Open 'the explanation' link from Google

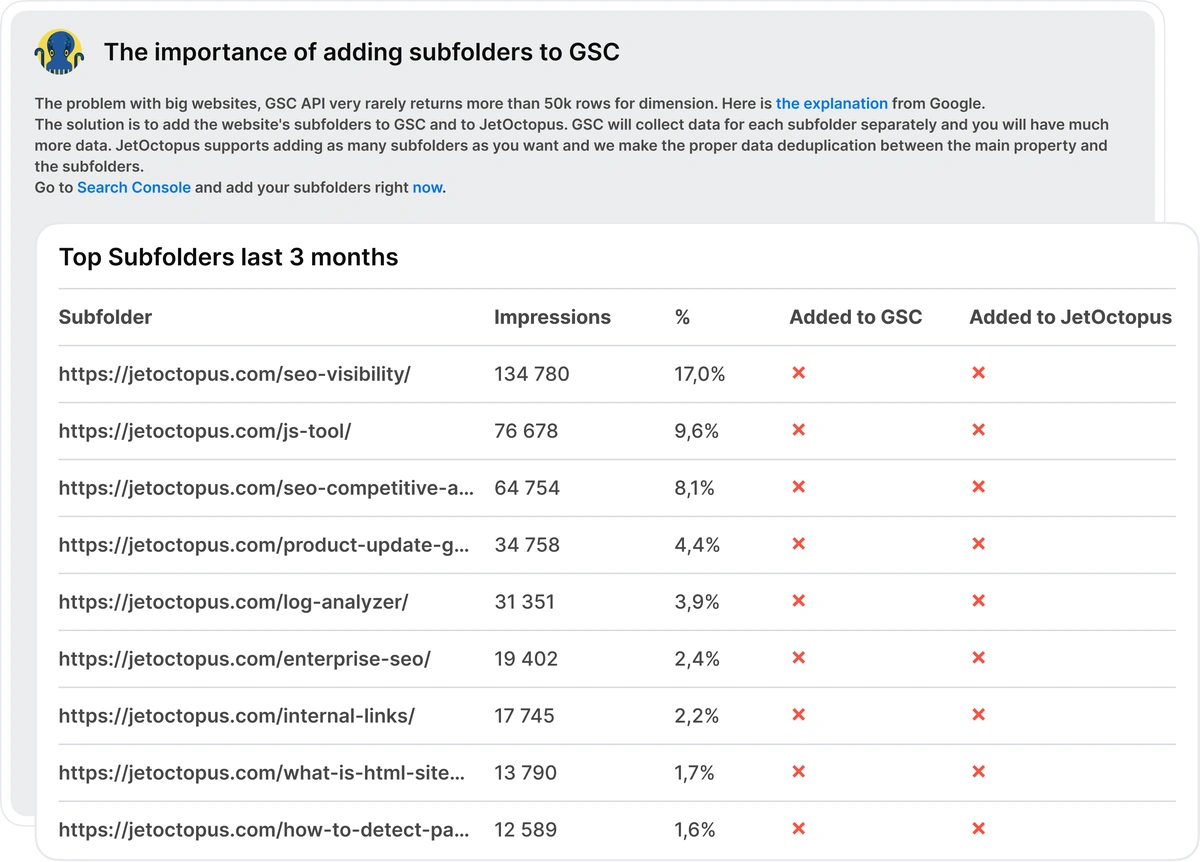(831, 103)
